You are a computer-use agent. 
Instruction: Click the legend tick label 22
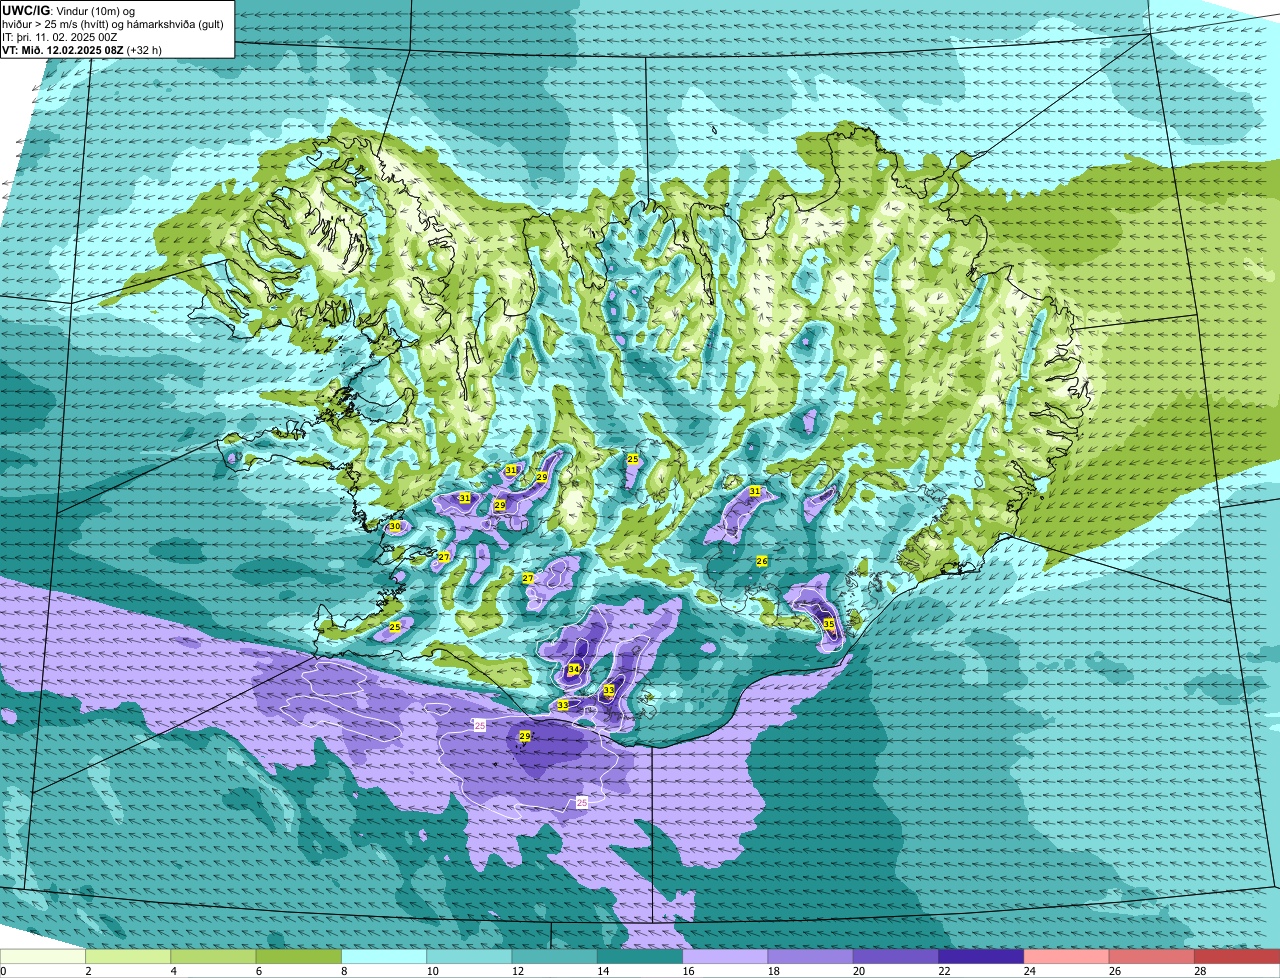coord(943,971)
